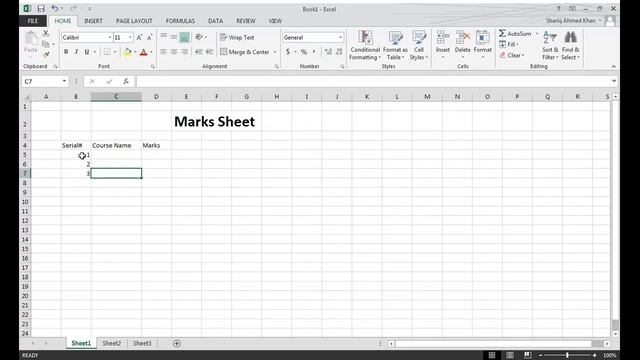The height and width of the screenshot is (360, 640).
Task: Open the Calibri font name dropdown
Action: coord(109,38)
